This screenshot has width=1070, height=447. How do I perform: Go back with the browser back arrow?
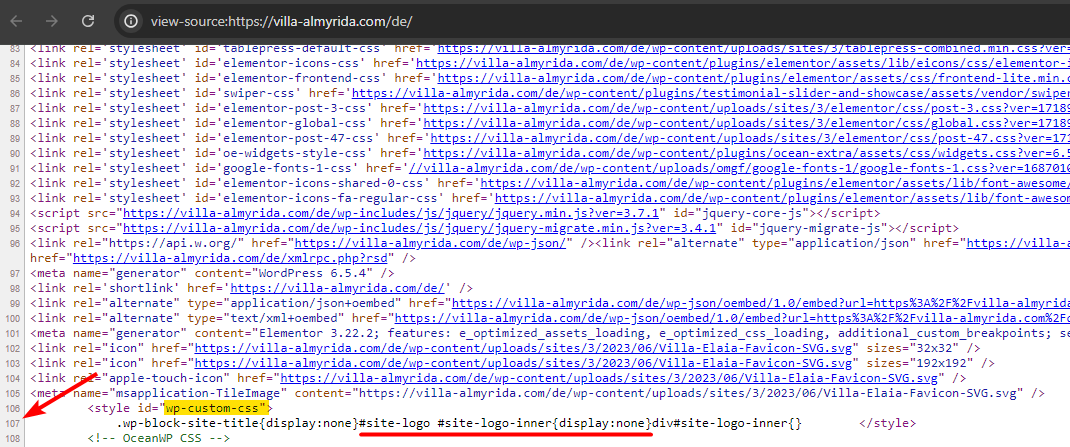tap(16, 21)
